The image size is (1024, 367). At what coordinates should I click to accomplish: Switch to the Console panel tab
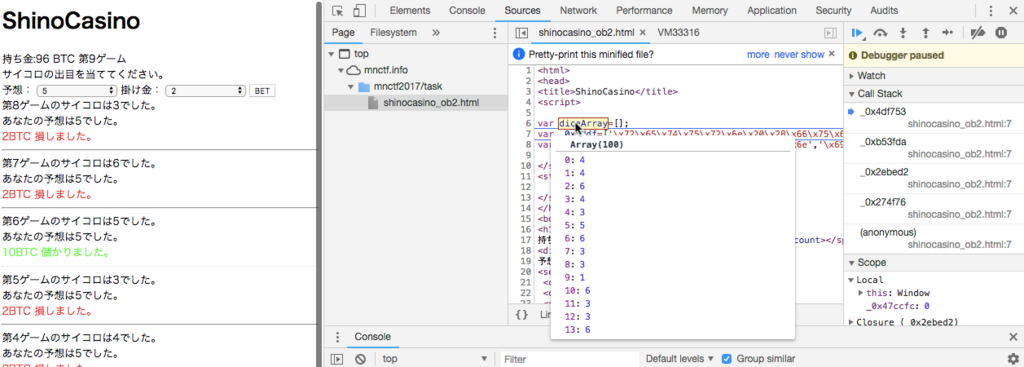click(x=467, y=10)
